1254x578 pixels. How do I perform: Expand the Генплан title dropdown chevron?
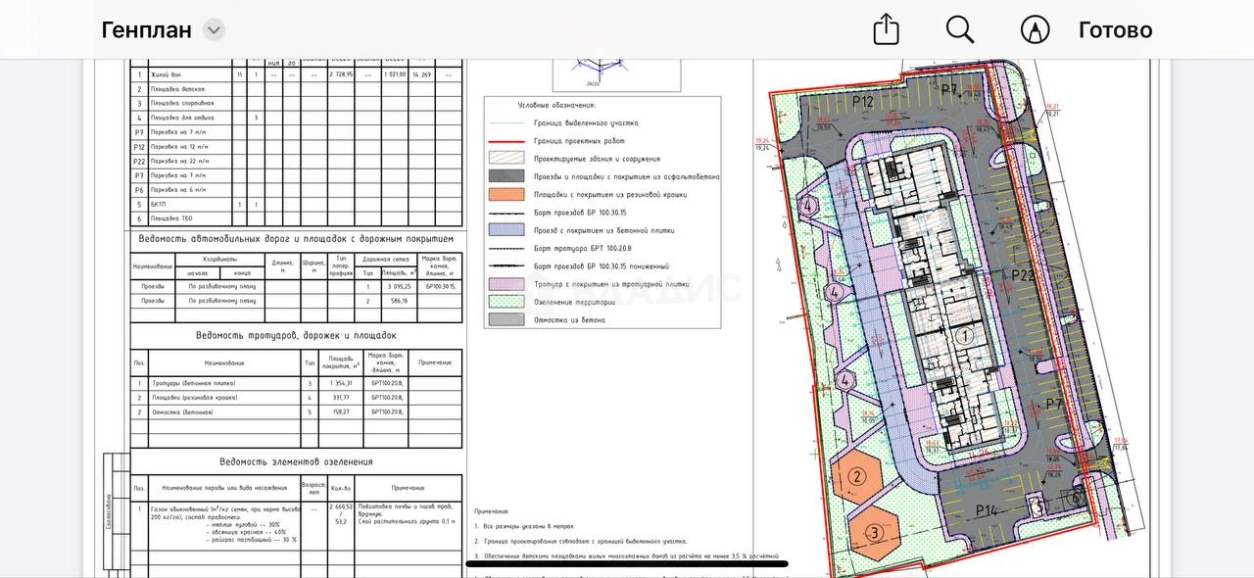(214, 30)
